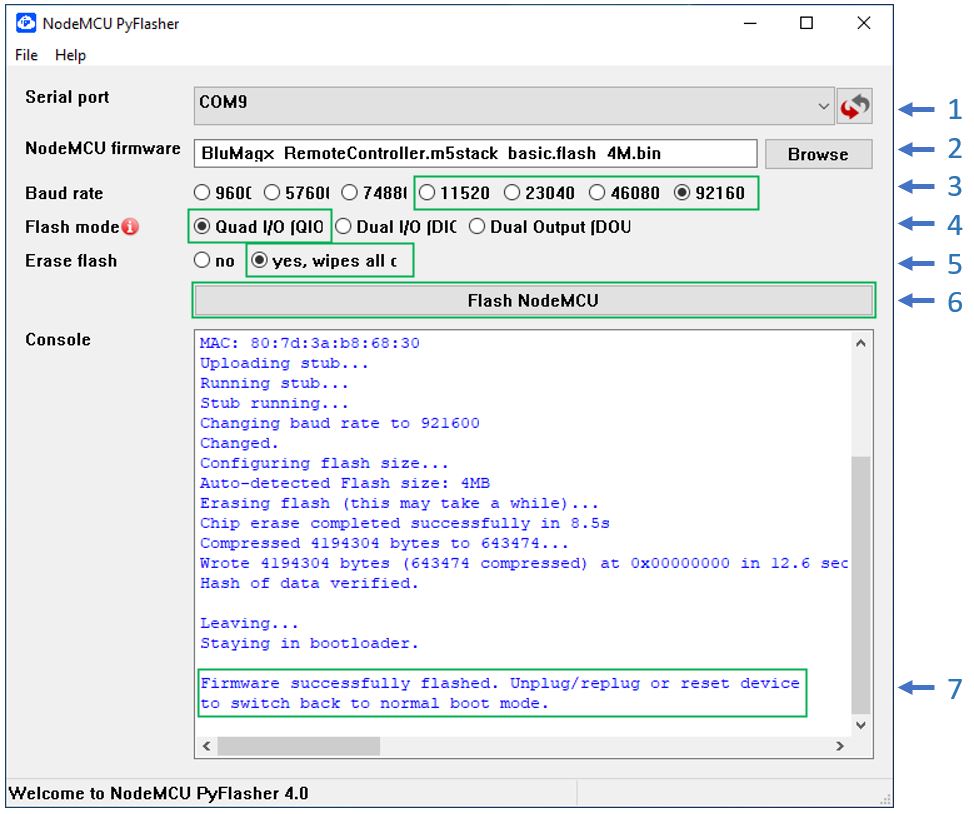Click the NodeMCU PyFlasher title bar app icon
Screen dimensions: 974x814
[x=26, y=23]
